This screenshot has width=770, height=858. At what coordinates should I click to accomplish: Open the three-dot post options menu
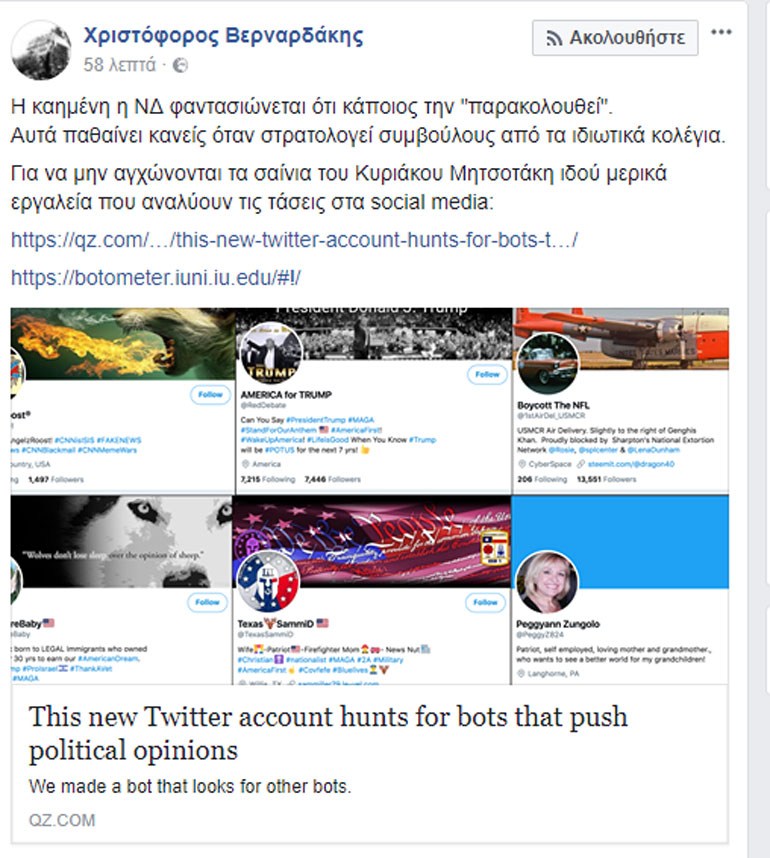[721, 32]
